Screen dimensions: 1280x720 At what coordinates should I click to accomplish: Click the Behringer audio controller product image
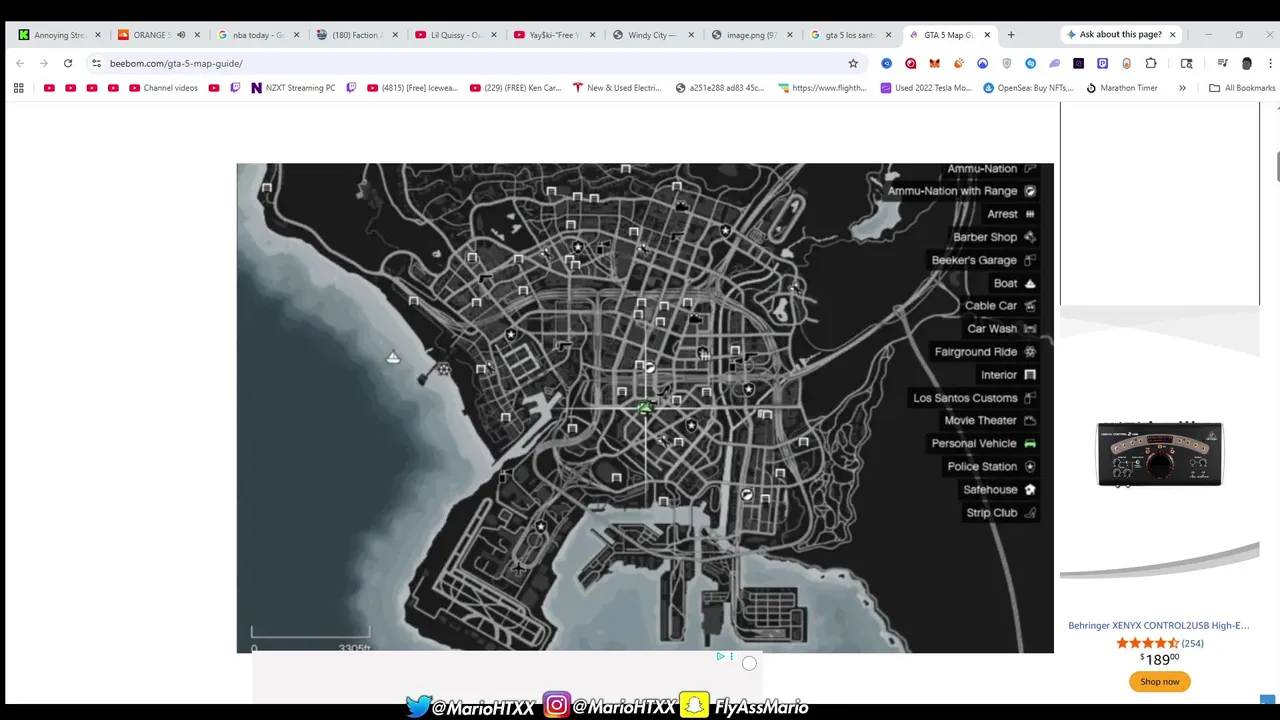pos(1160,454)
